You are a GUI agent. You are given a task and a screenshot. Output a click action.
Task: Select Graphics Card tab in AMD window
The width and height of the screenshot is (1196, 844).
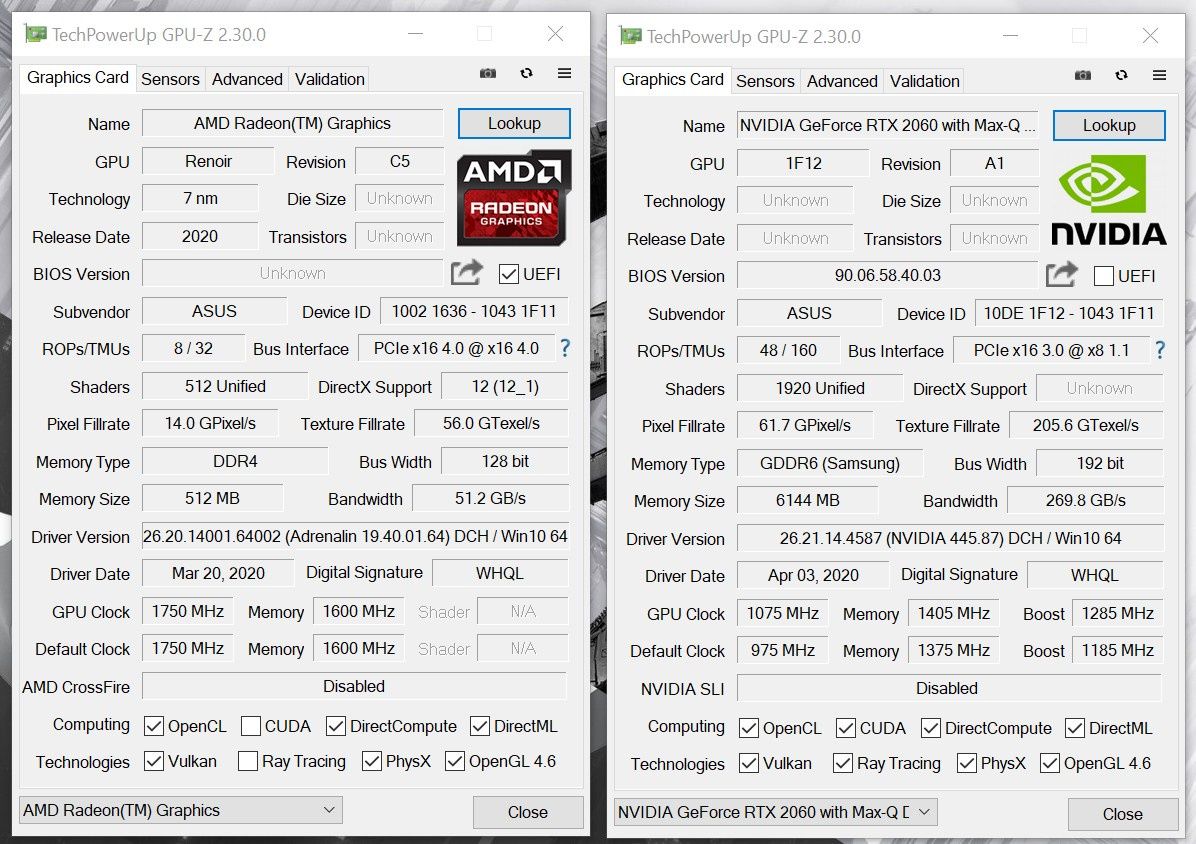78,78
